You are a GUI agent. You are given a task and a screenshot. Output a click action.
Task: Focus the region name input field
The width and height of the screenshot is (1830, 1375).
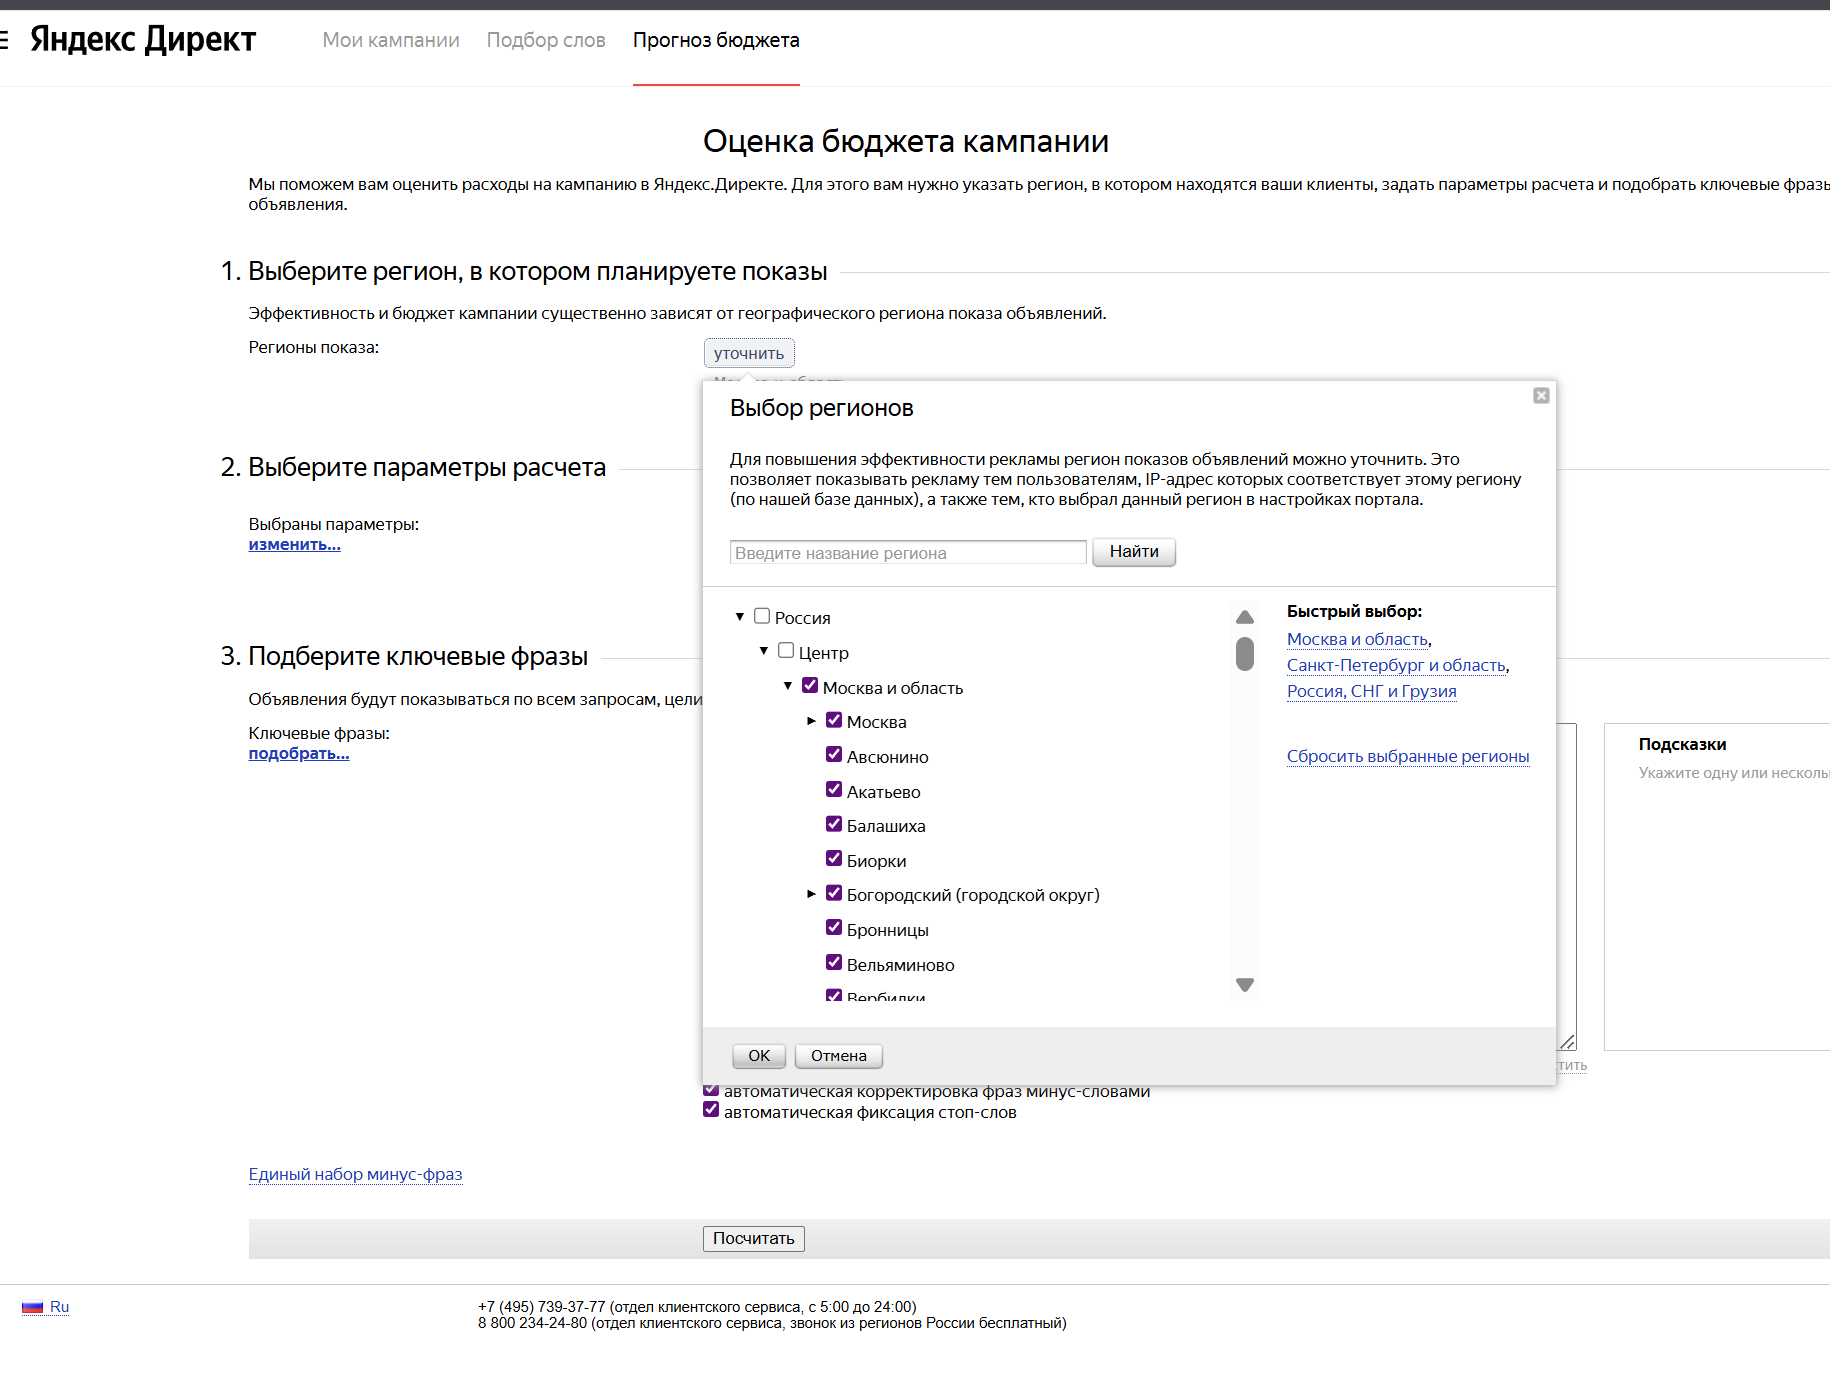coord(907,553)
